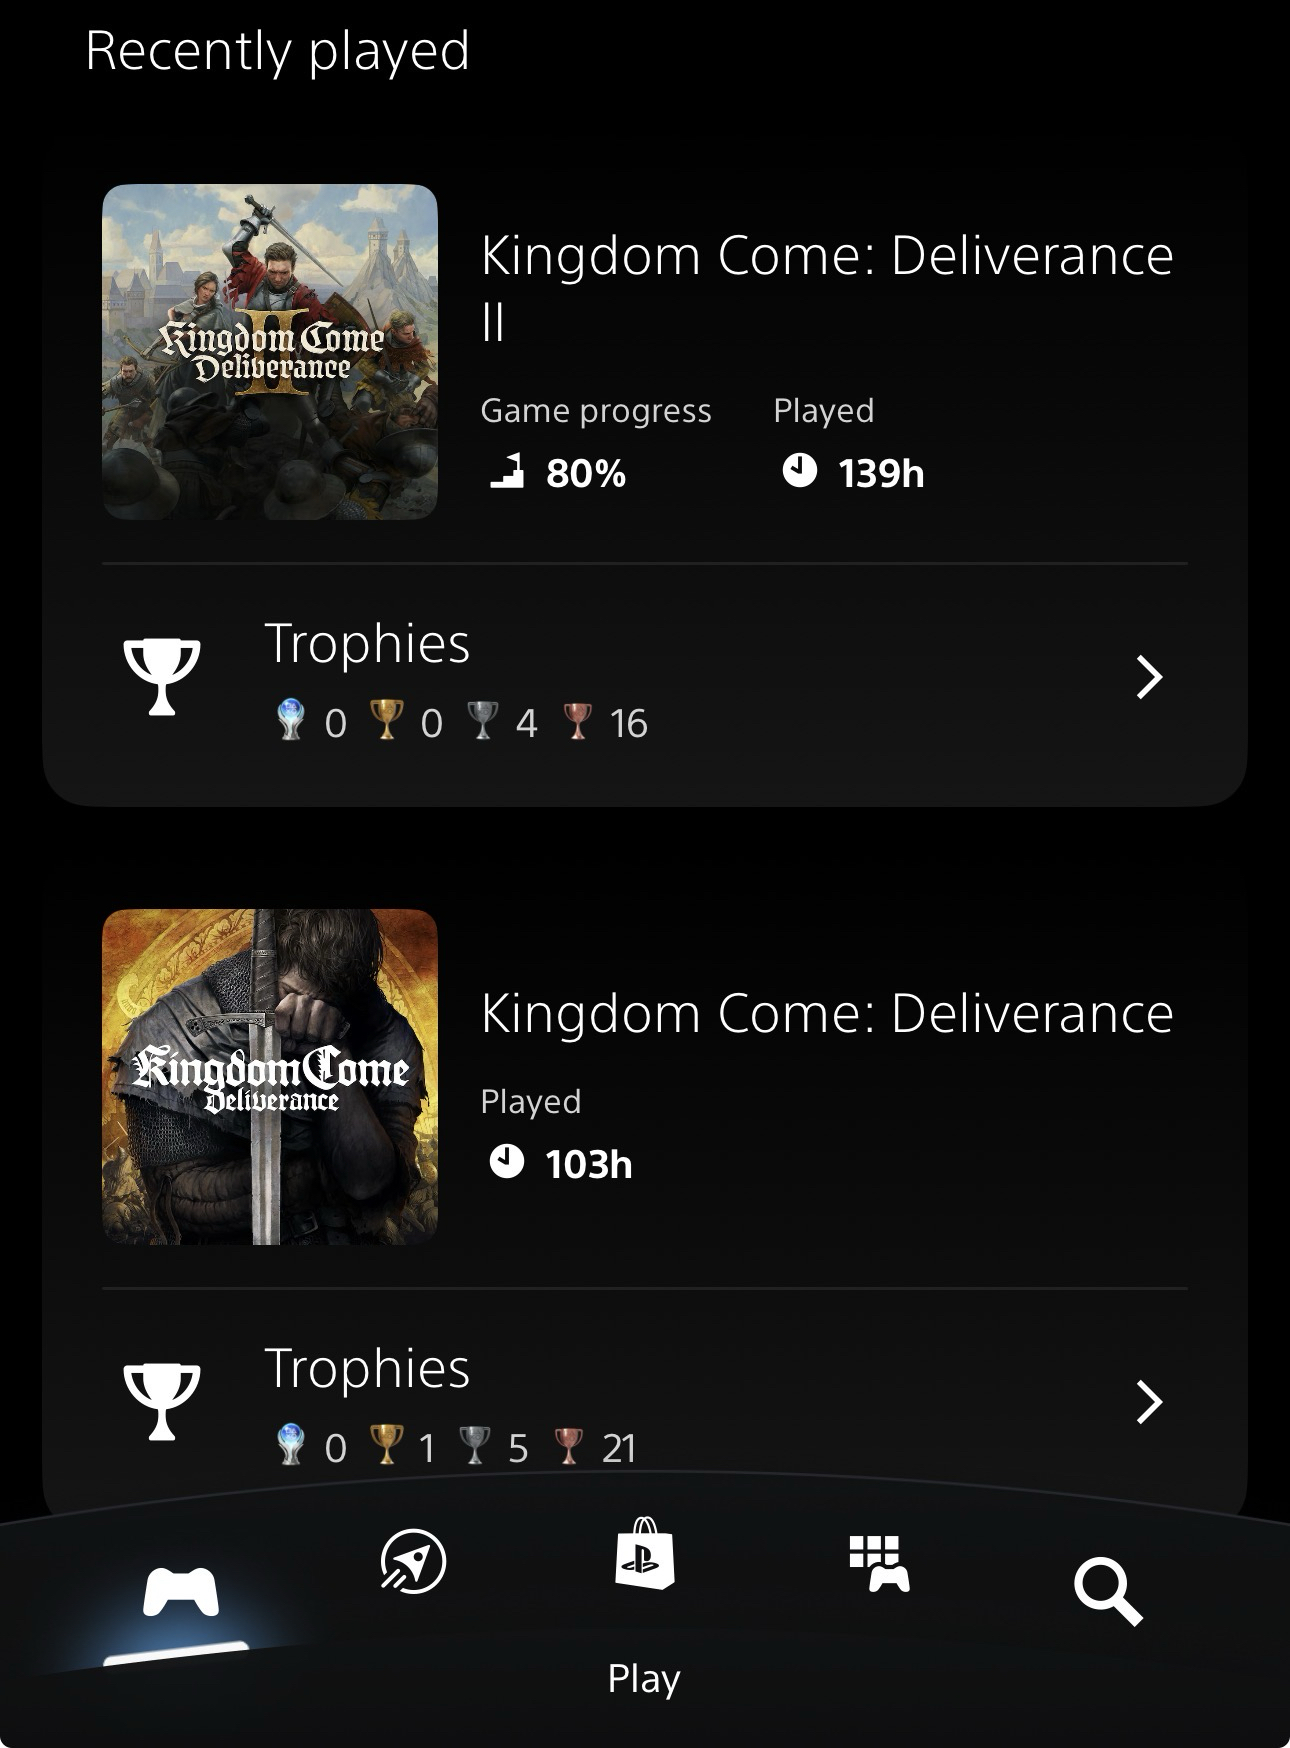Viewport: 1290px width, 1748px height.
Task: Tap the Recently played heading
Action: pos(278,50)
